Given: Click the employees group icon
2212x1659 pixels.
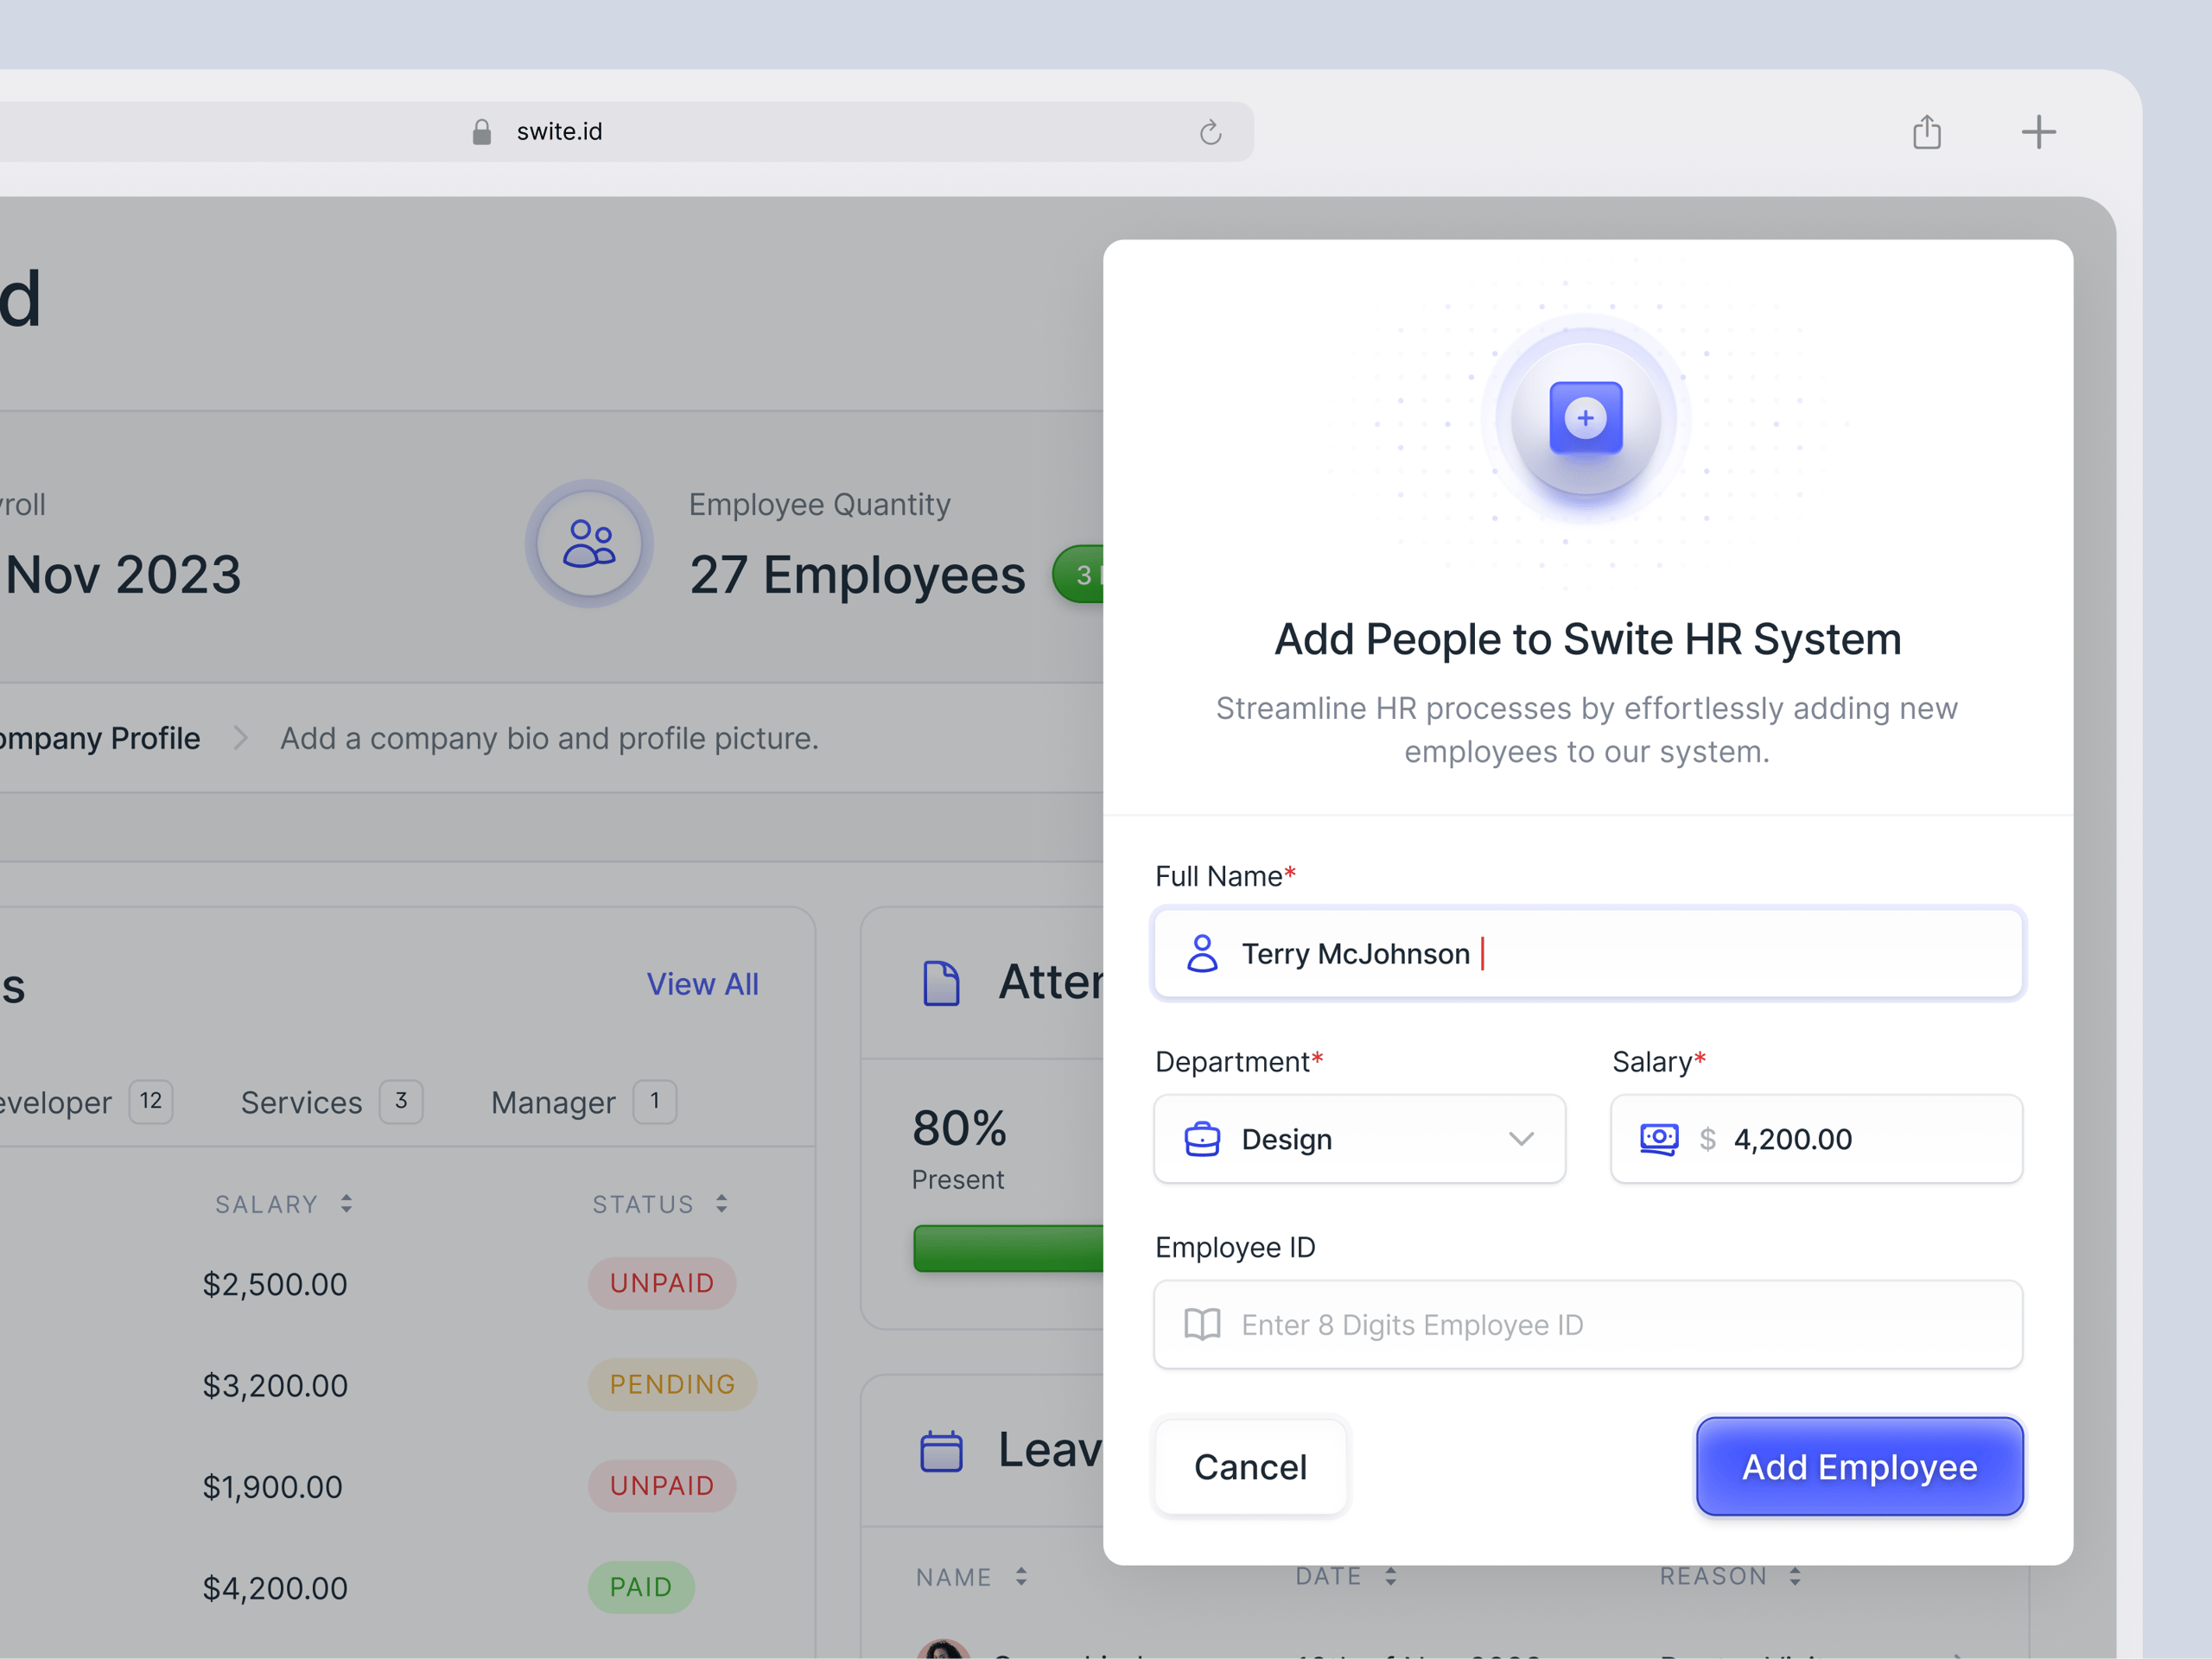Looking at the screenshot, I should click(589, 543).
